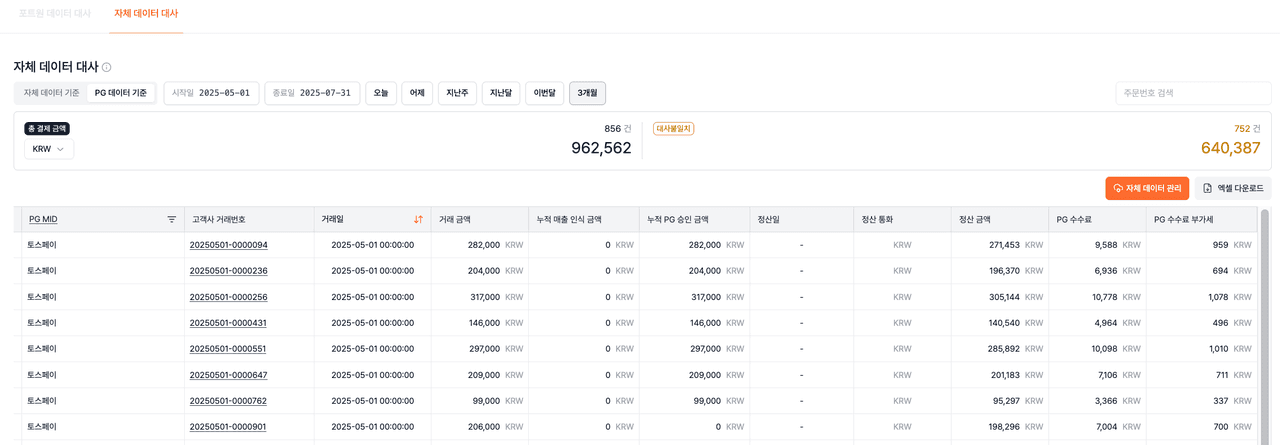Select PG 데이터 기준 toggle option
The image size is (1280, 445).
pos(121,93)
